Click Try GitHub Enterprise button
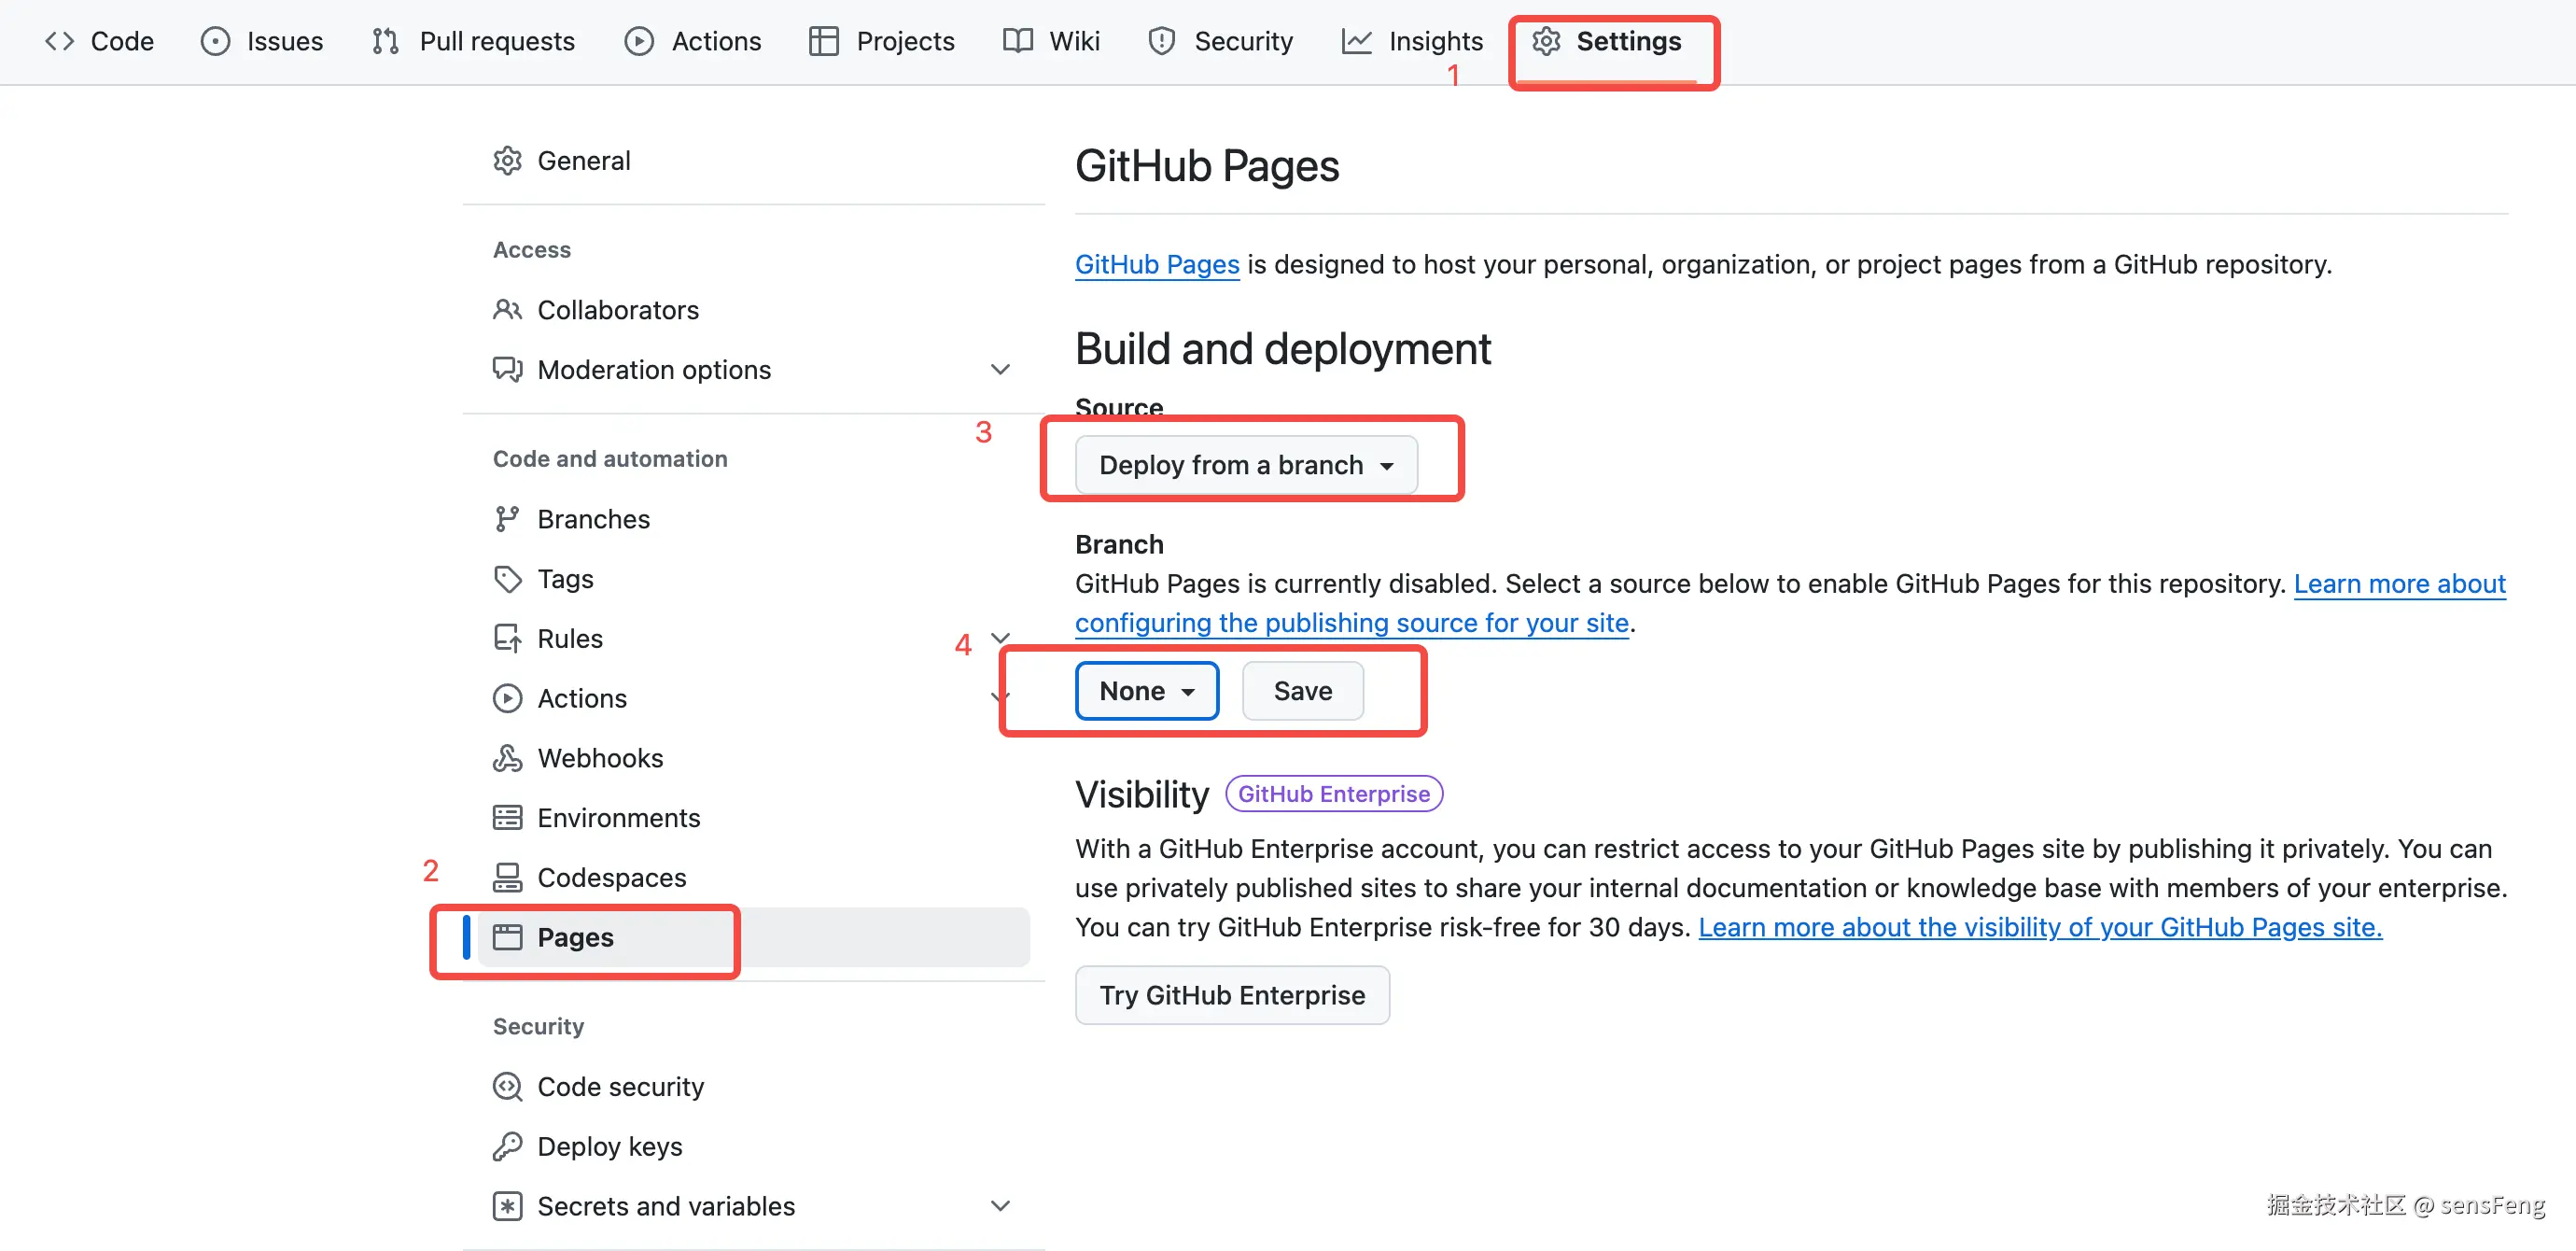Screen dimensions: 2576x1251 click(1231, 995)
